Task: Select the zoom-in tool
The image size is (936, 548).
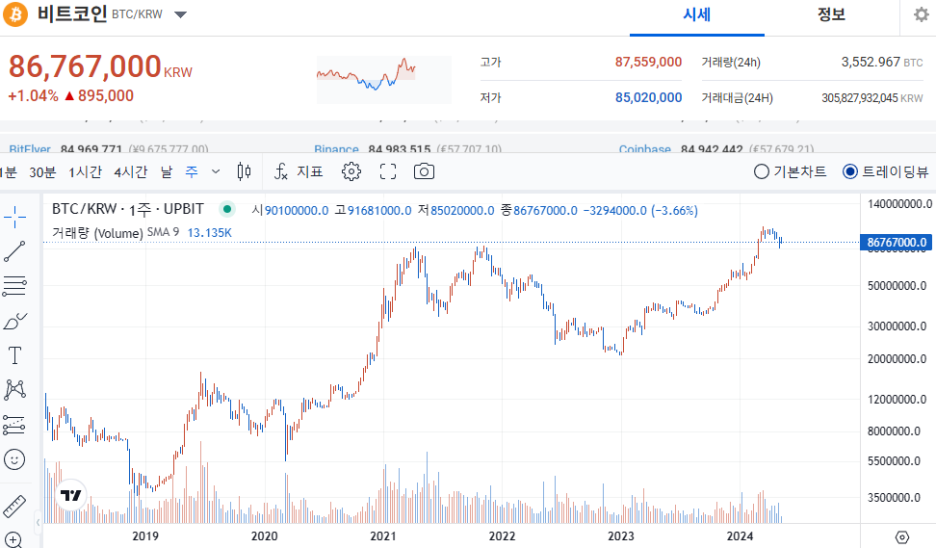Action: [x=13, y=540]
